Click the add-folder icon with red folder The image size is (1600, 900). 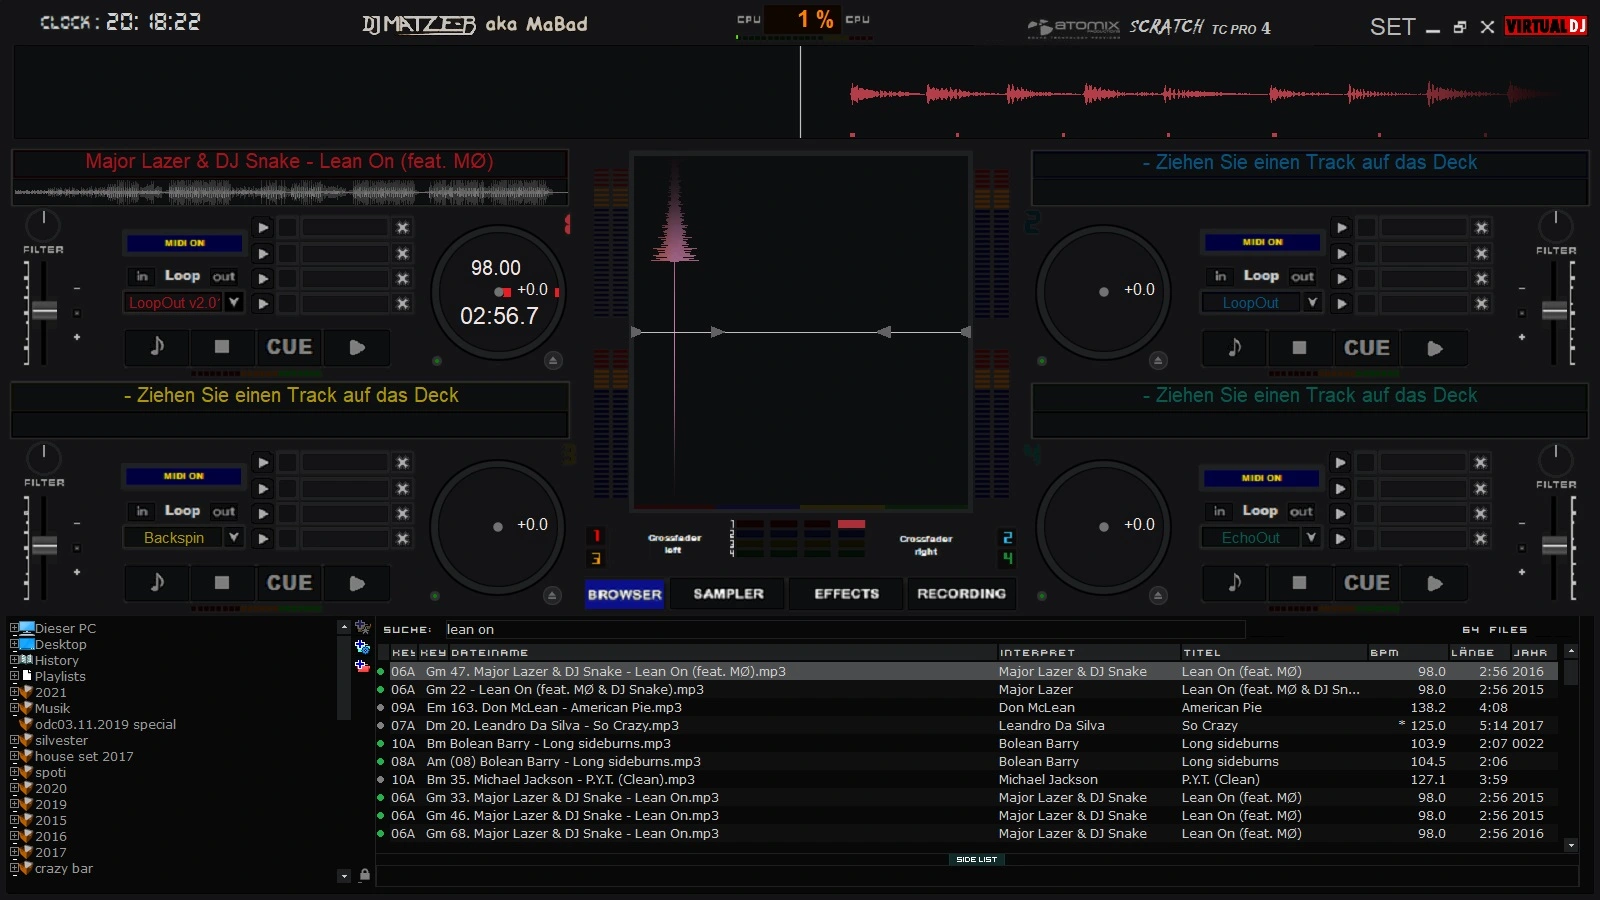coord(362,666)
